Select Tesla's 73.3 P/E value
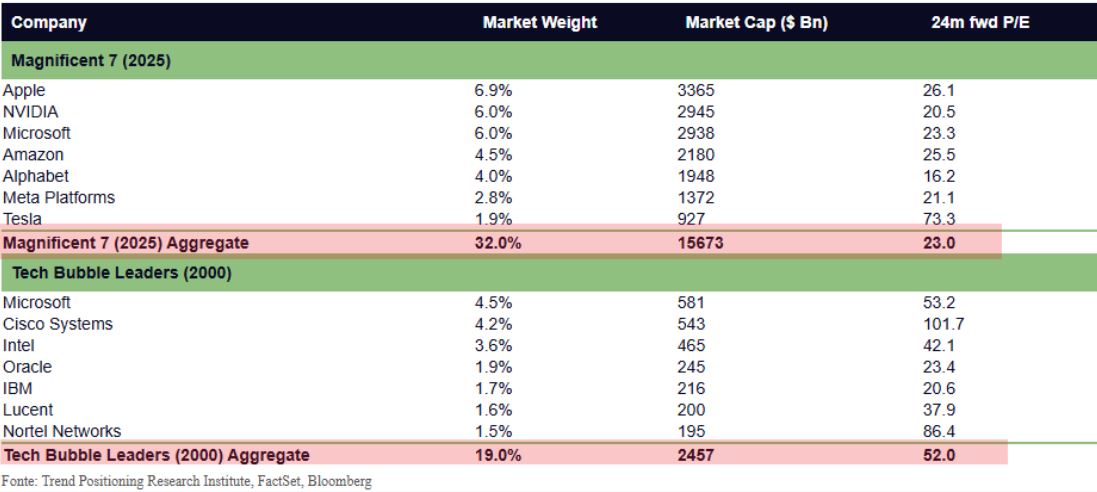 click(x=940, y=219)
